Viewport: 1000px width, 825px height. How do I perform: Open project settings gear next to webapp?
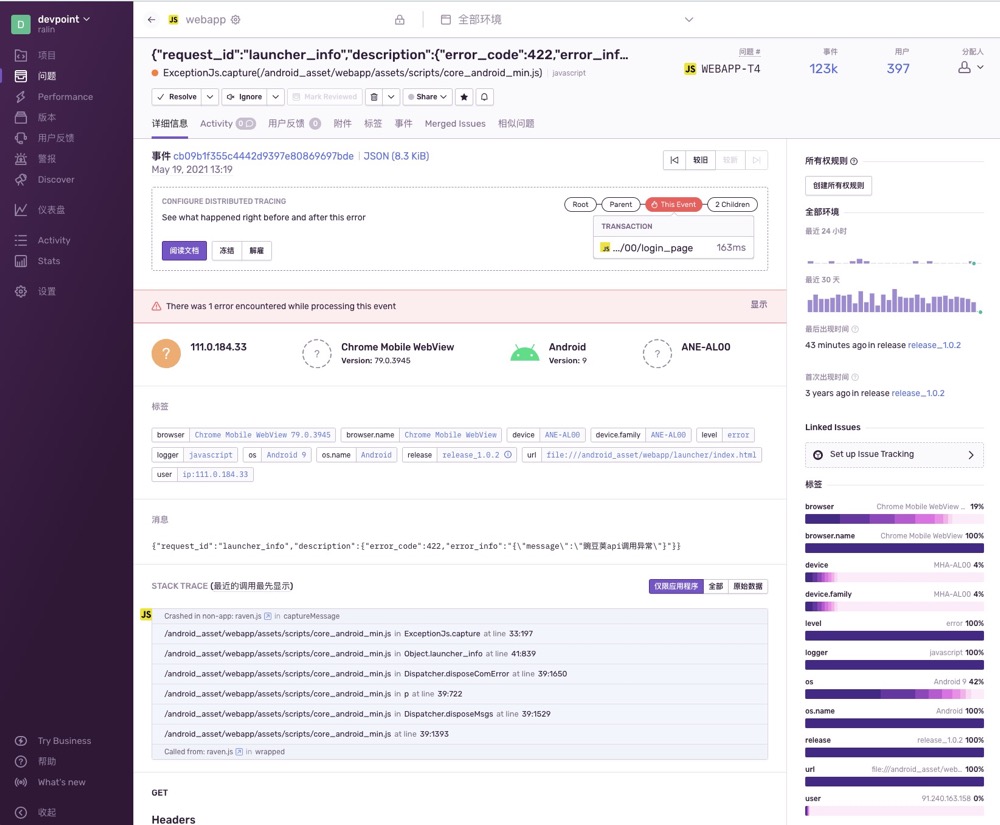click(x=236, y=19)
